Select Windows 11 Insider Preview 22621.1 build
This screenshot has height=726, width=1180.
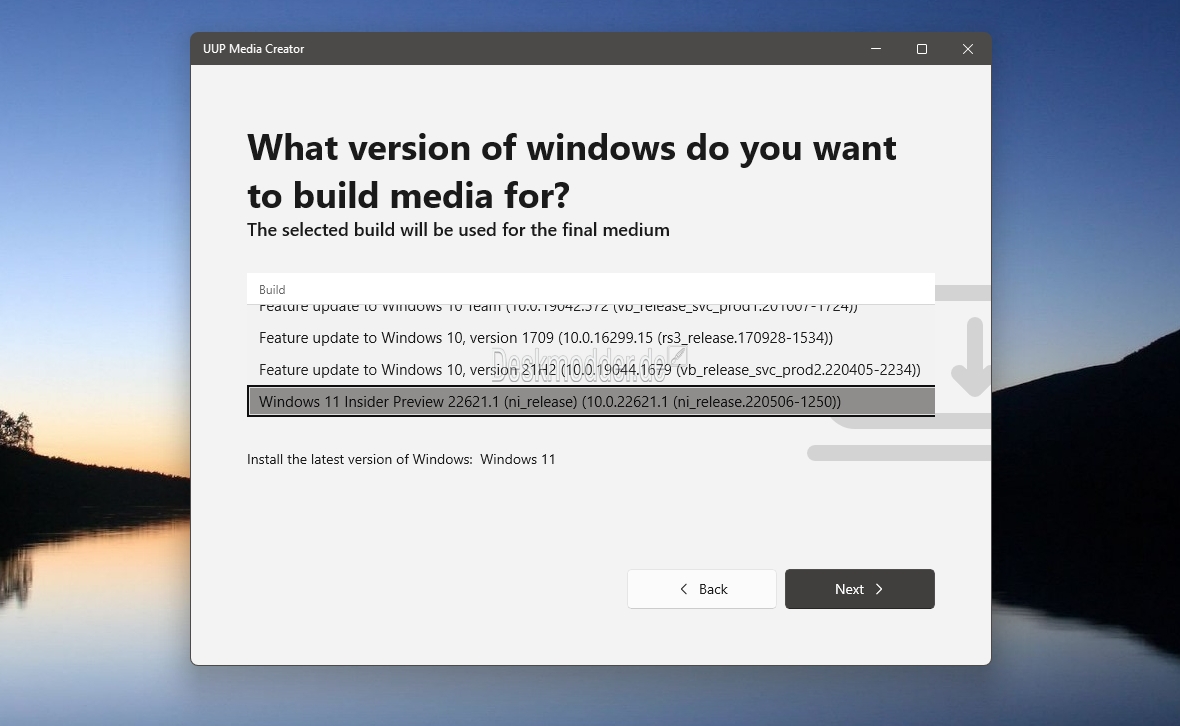coord(591,401)
